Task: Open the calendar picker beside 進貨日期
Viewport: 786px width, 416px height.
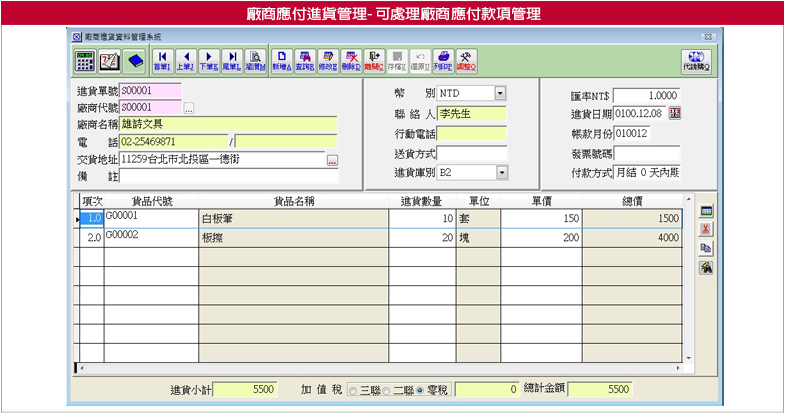Action: click(x=673, y=113)
